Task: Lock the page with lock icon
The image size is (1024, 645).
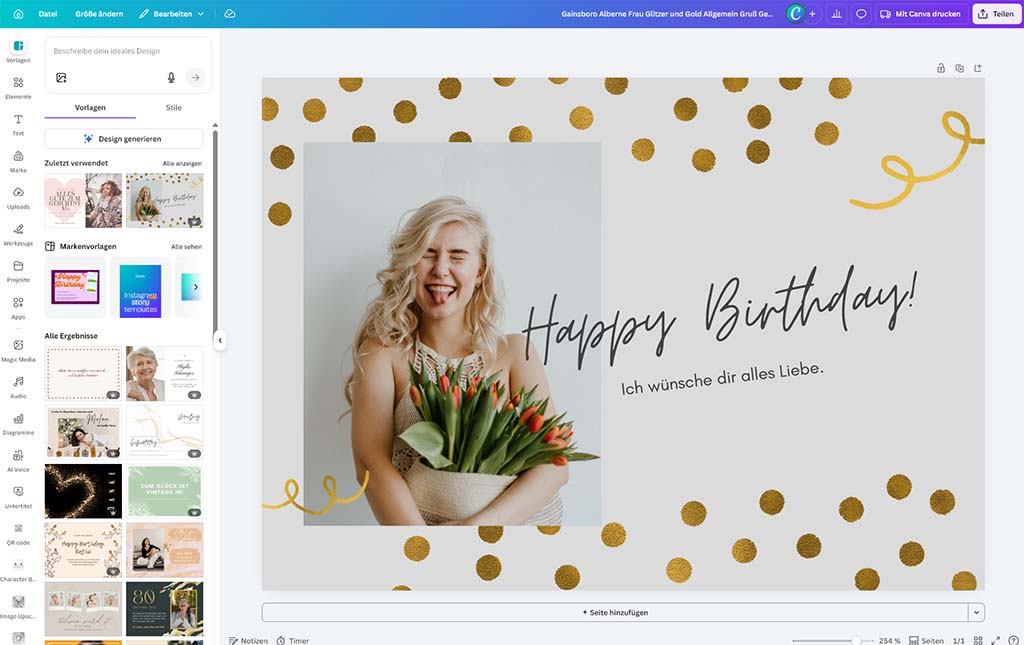Action: [x=941, y=68]
